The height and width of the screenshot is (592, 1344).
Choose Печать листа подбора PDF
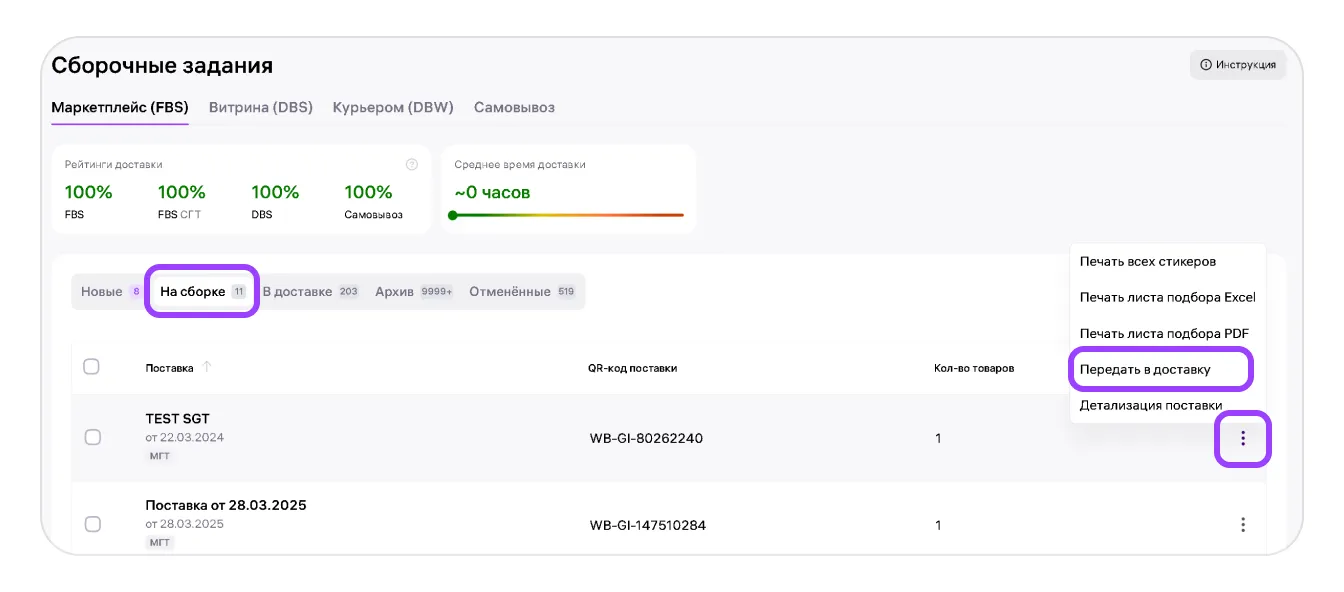pyautogui.click(x=1164, y=334)
